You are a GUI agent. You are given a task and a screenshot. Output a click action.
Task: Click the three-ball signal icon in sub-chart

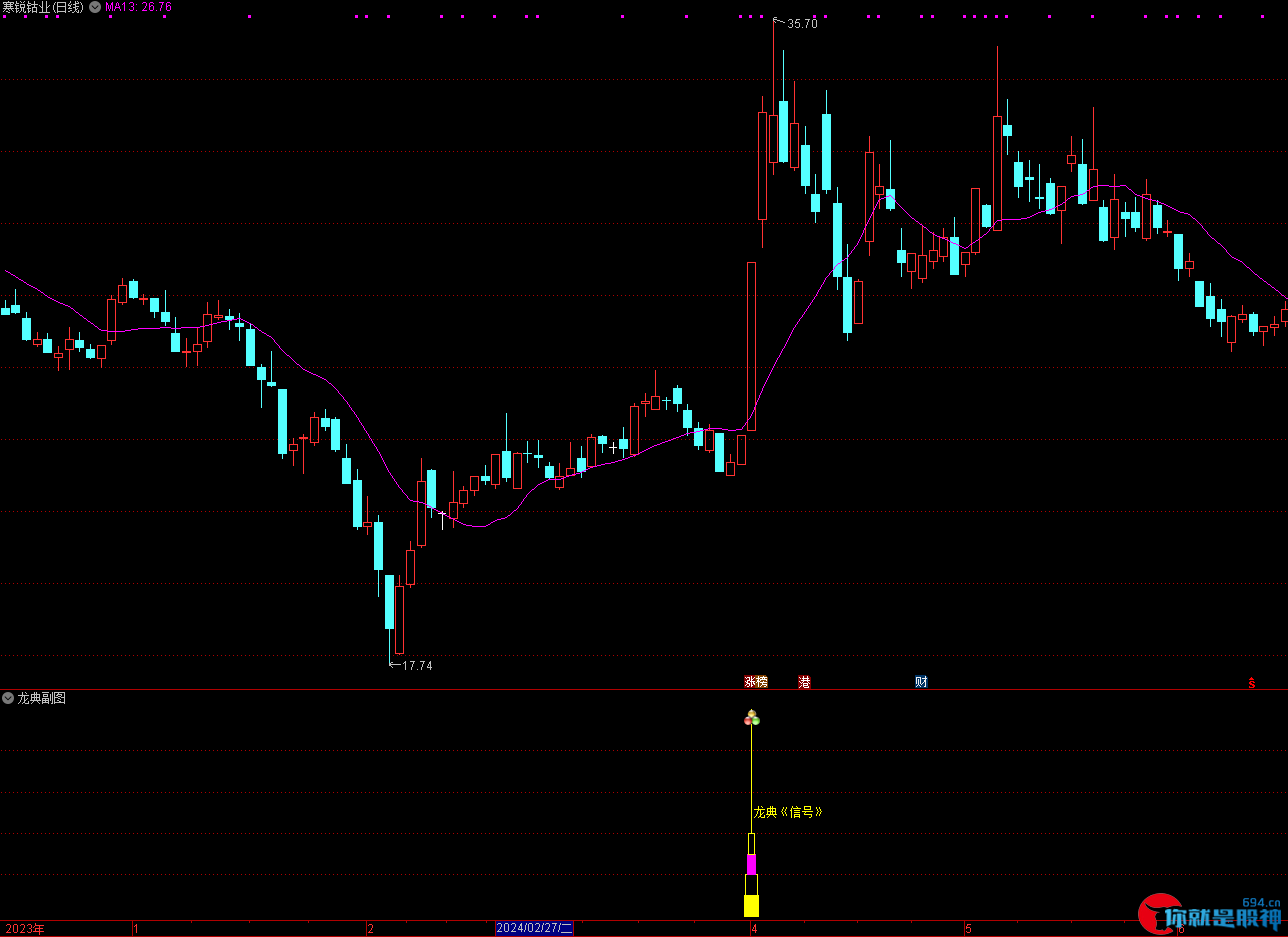tap(752, 717)
